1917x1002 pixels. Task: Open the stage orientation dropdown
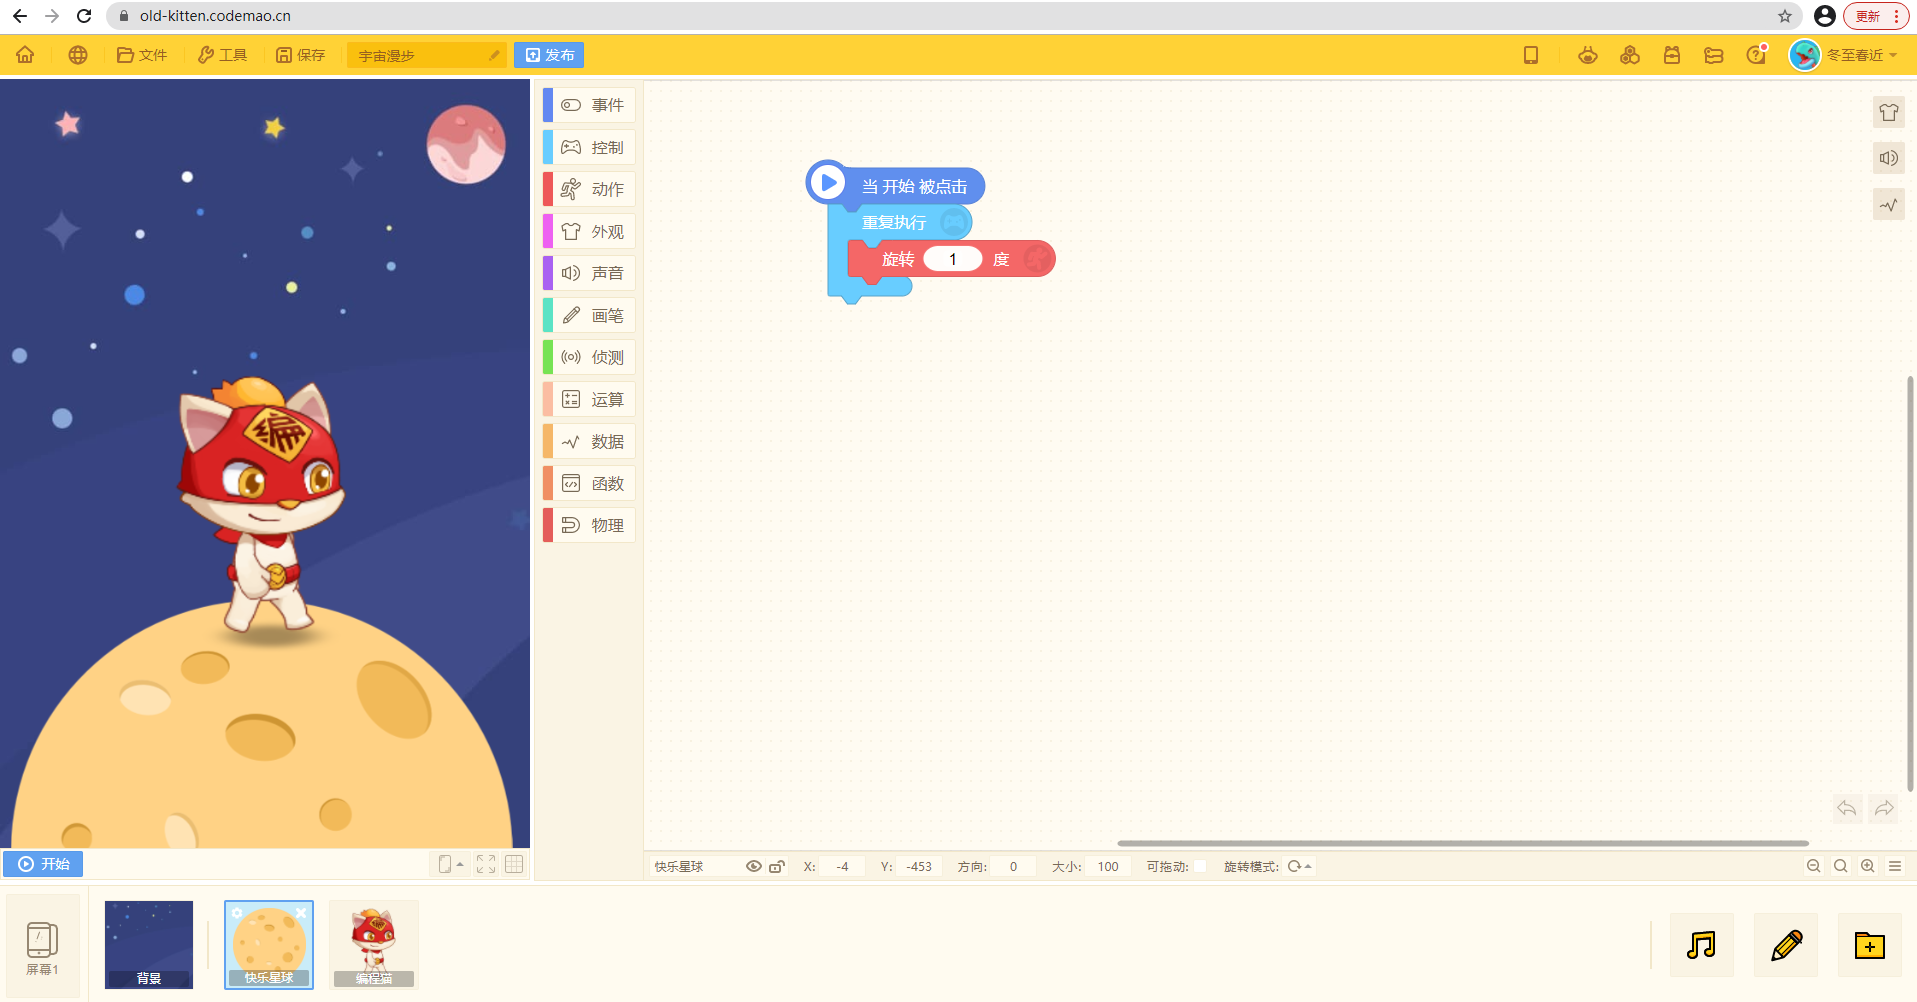(451, 864)
